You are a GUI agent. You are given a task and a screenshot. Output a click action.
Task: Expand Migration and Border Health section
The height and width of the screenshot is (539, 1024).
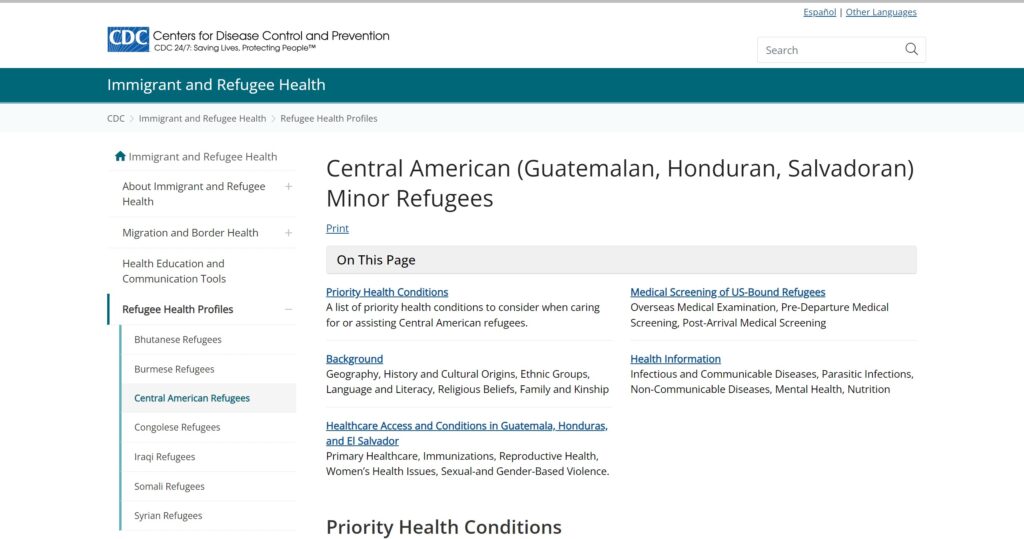288,233
